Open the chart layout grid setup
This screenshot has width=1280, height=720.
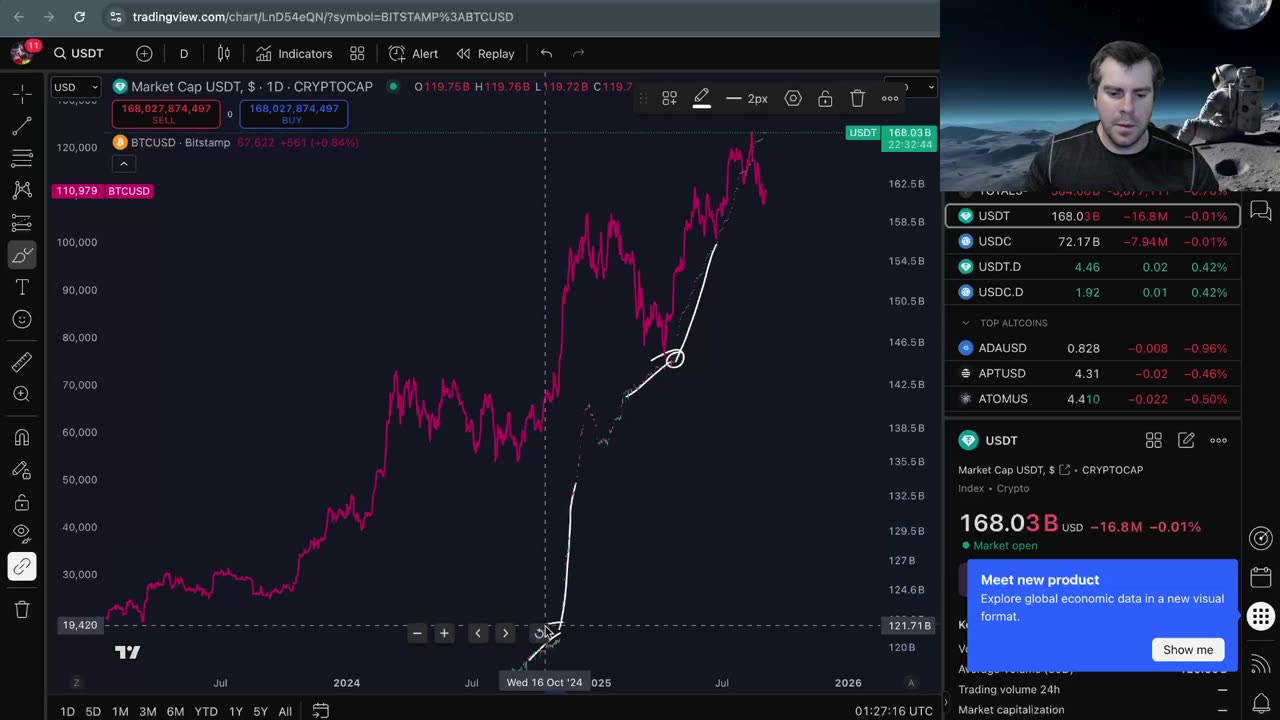[357, 53]
